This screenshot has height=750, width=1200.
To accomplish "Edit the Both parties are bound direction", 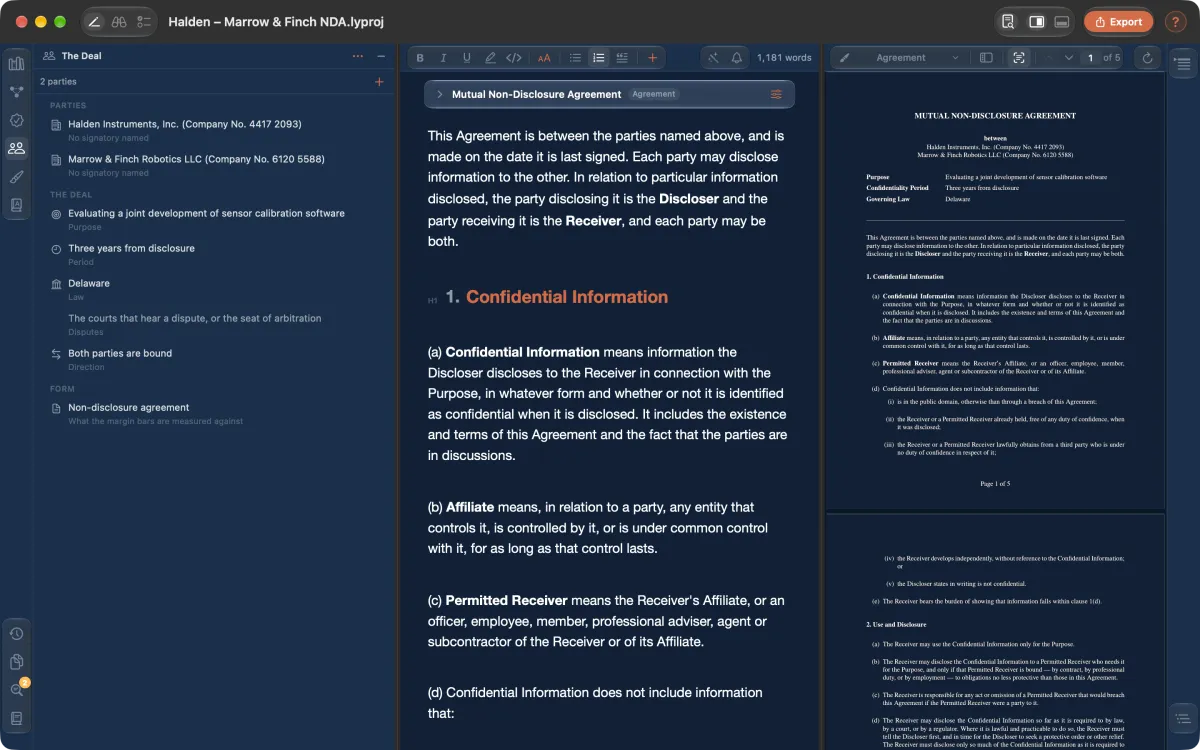I will coord(217,359).
